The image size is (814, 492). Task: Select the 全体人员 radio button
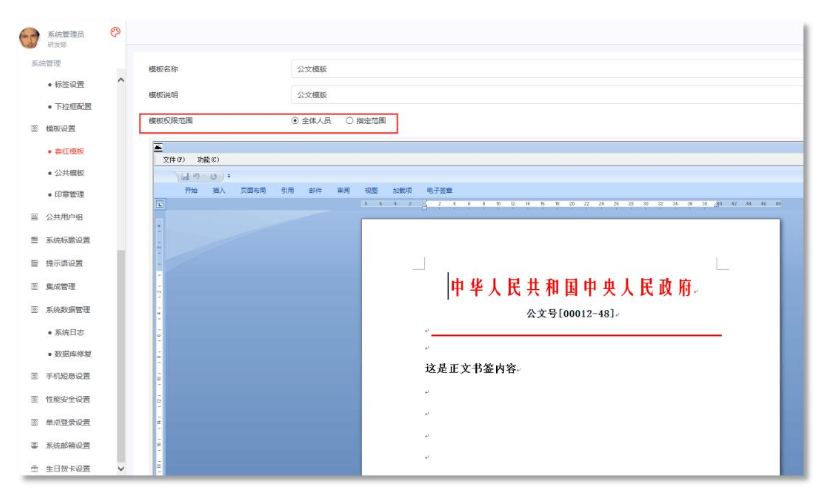point(295,120)
